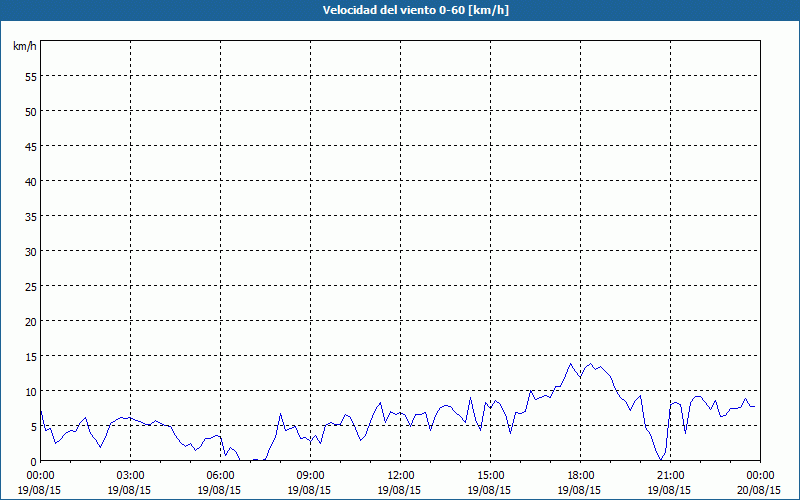Click the 20 value on the y-axis
800x500 pixels.
coord(31,321)
